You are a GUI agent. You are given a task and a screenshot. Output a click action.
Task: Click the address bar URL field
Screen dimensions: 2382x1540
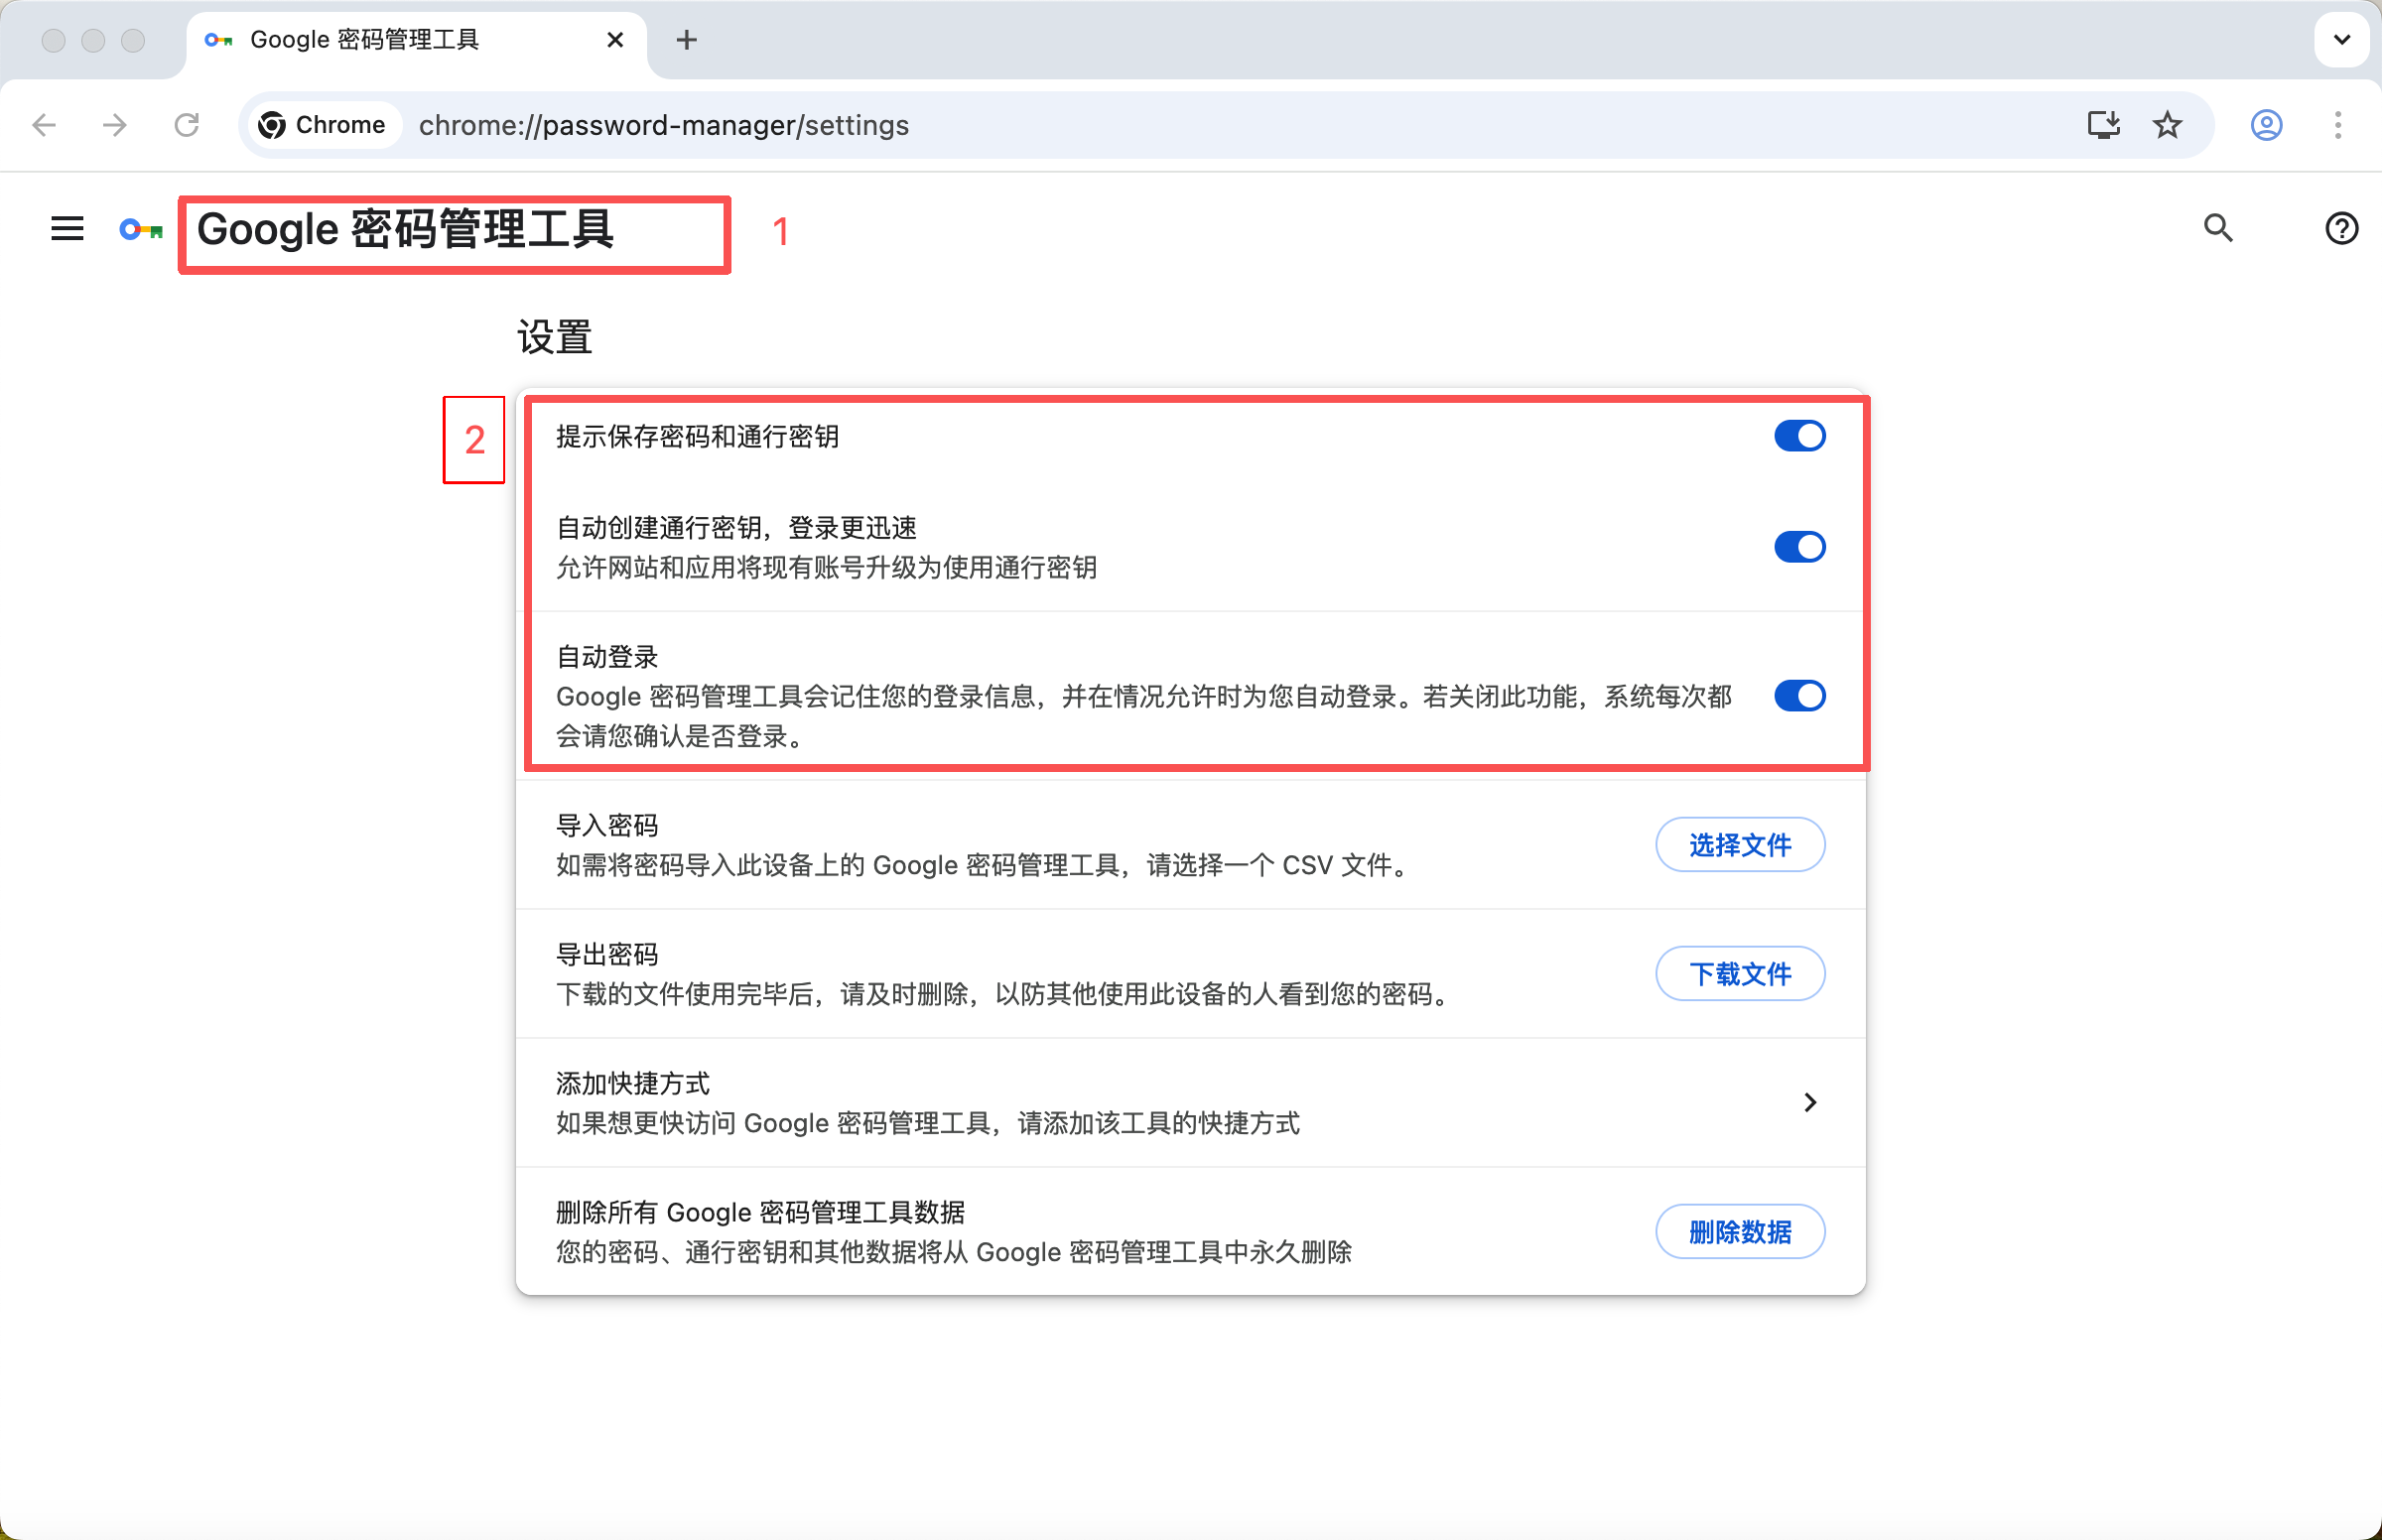click(1200, 125)
